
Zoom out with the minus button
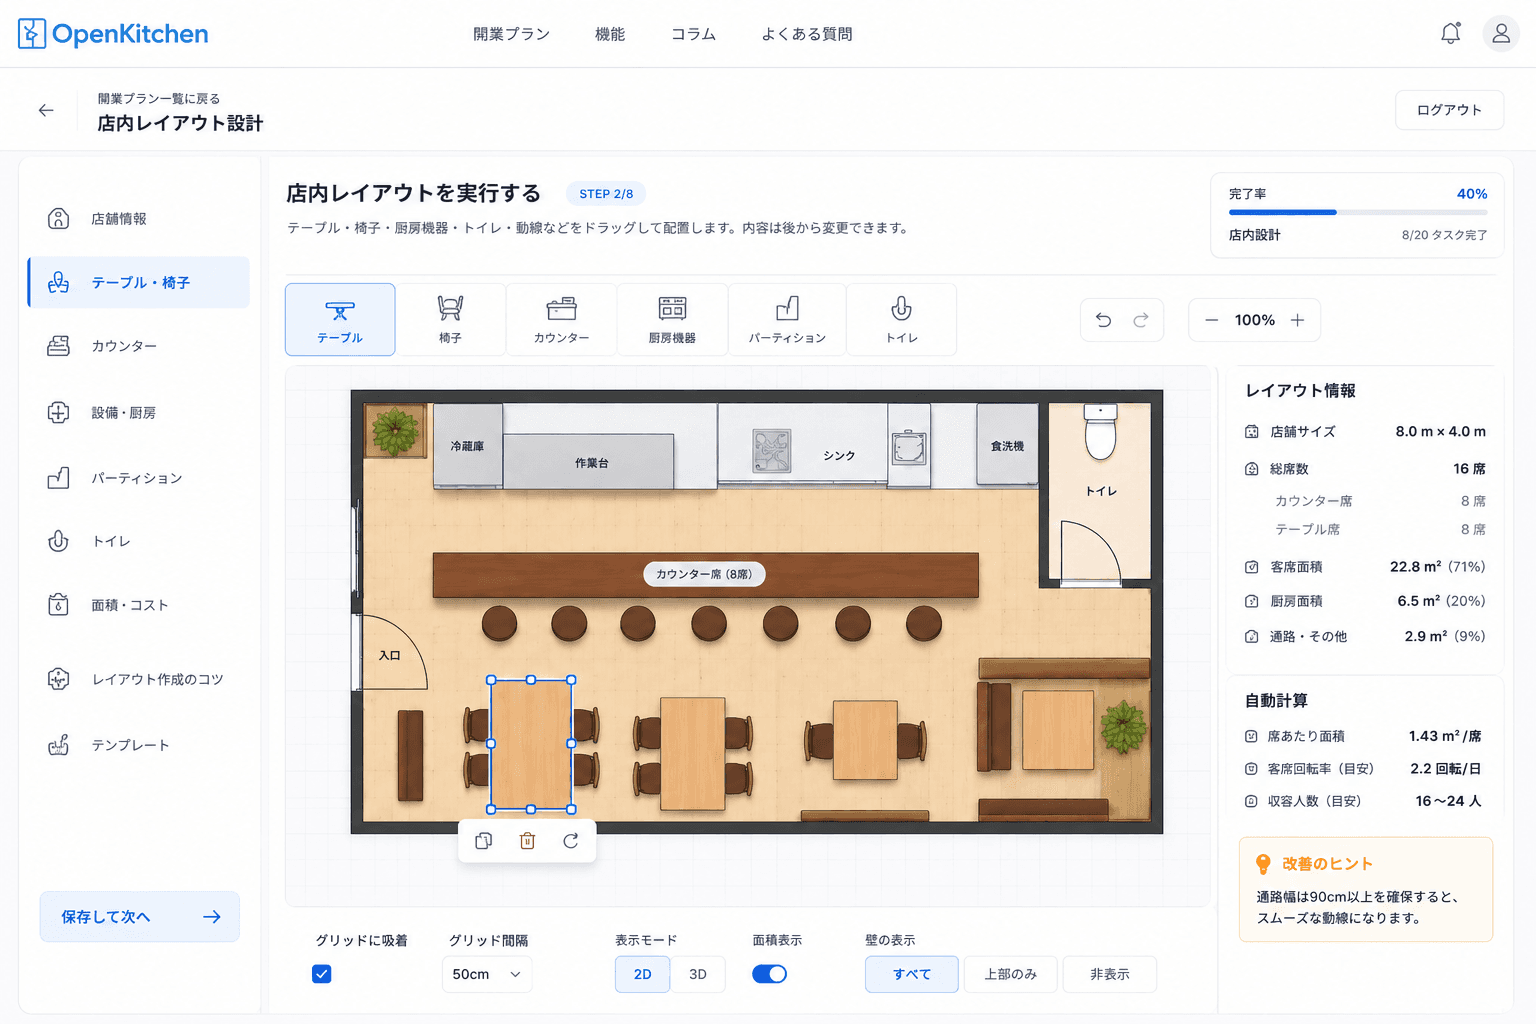tap(1211, 320)
